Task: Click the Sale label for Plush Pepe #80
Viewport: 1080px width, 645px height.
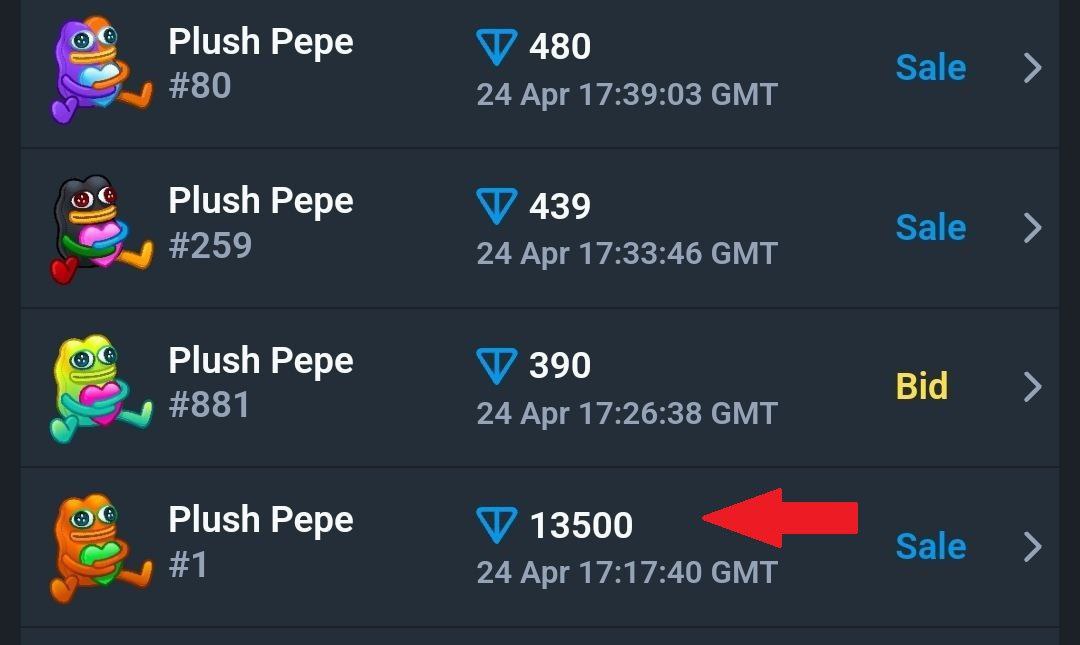Action: point(931,68)
